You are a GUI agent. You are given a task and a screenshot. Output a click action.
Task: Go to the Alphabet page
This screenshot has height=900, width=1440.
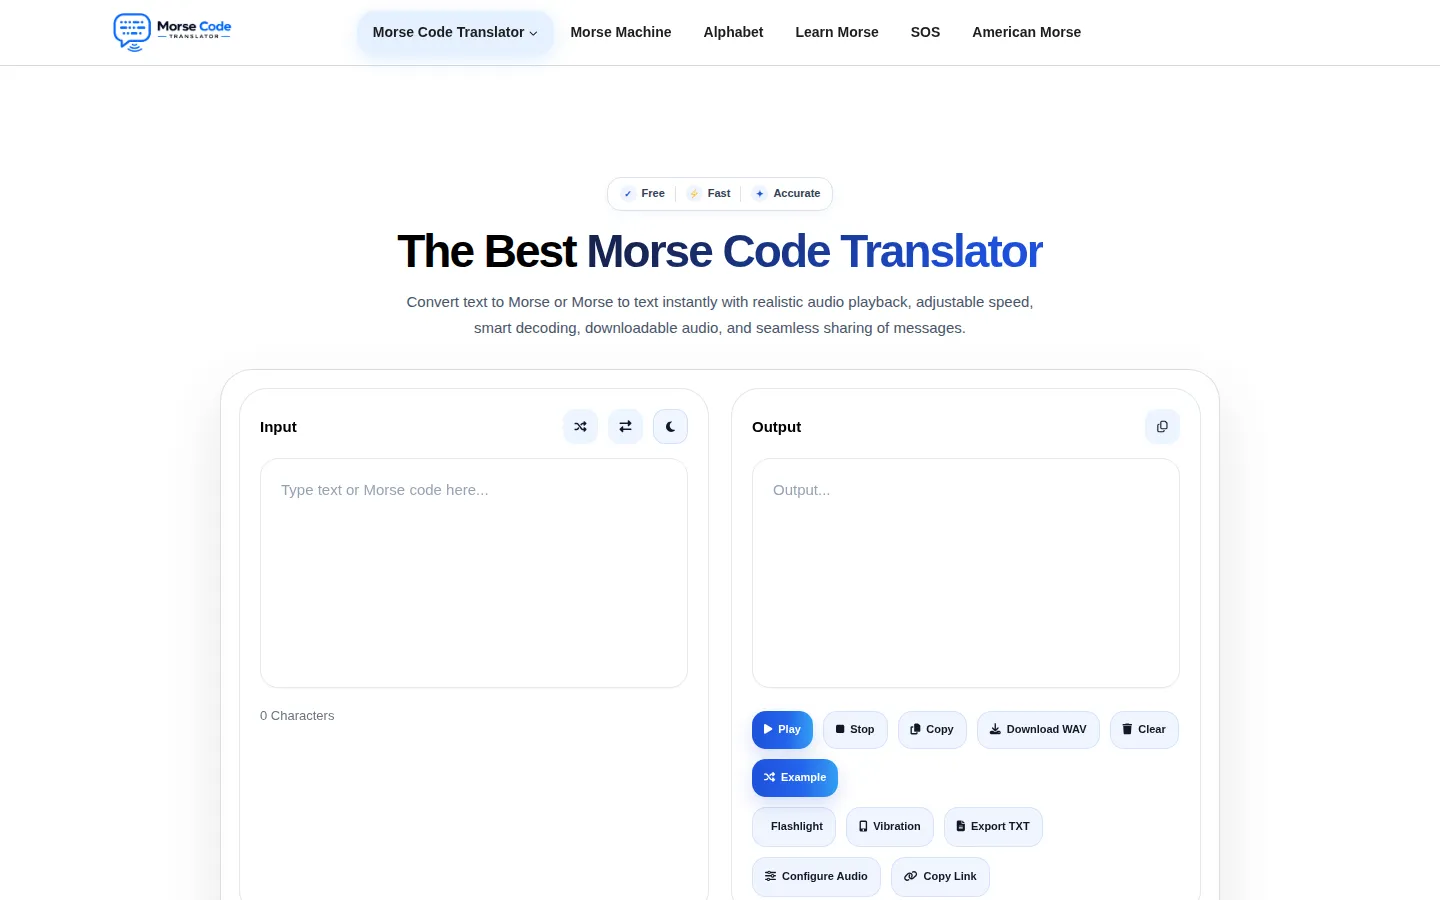tap(733, 32)
